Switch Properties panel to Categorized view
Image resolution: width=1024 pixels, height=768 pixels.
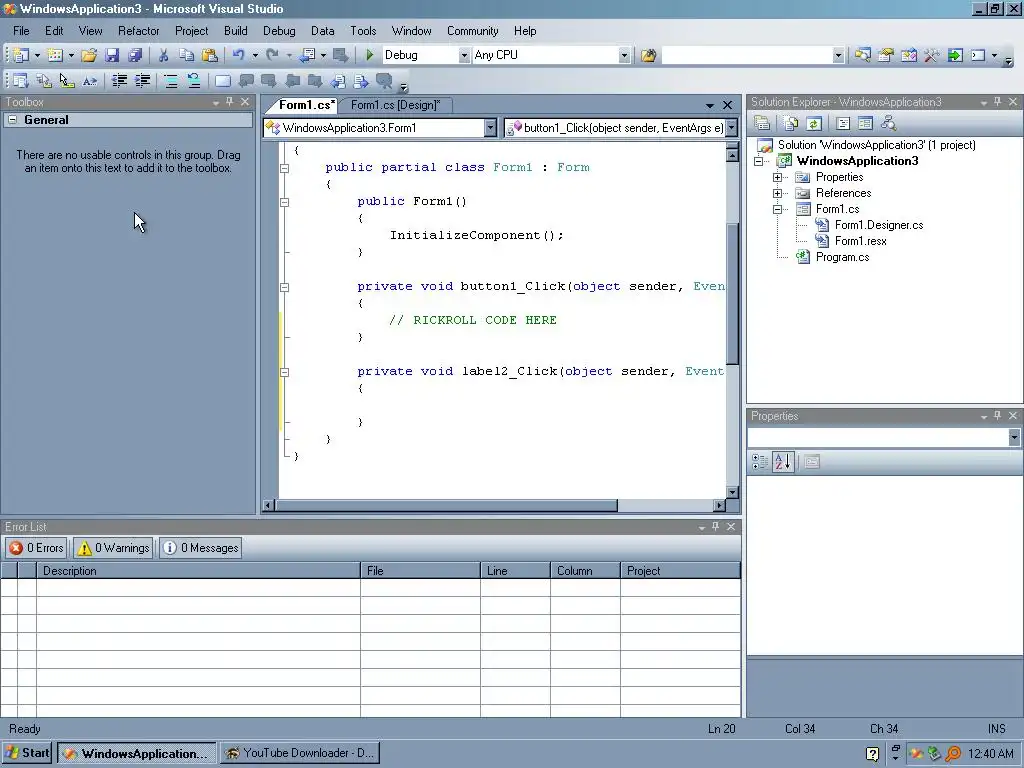(760, 462)
